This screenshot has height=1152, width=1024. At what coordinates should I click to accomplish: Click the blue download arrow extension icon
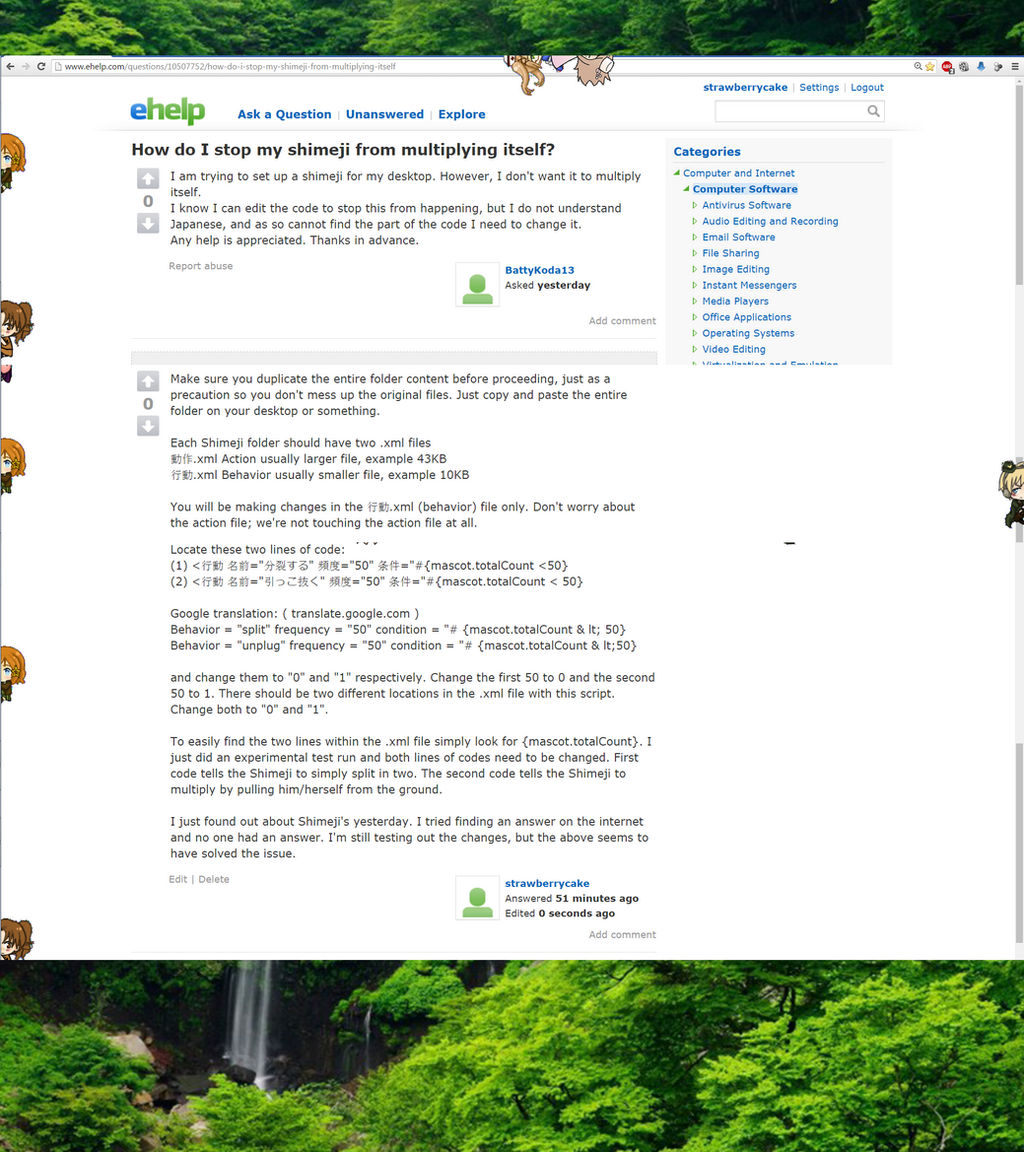pyautogui.click(x=981, y=66)
